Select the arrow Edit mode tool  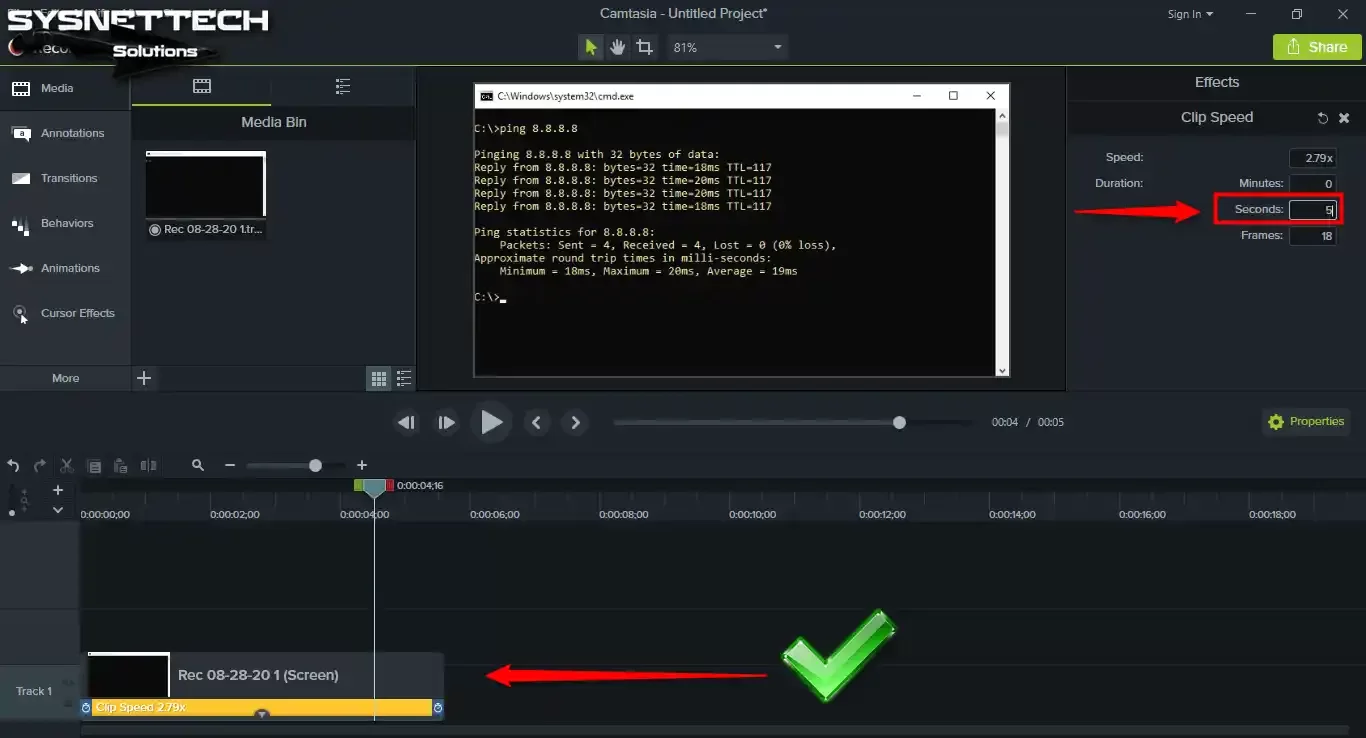591,47
